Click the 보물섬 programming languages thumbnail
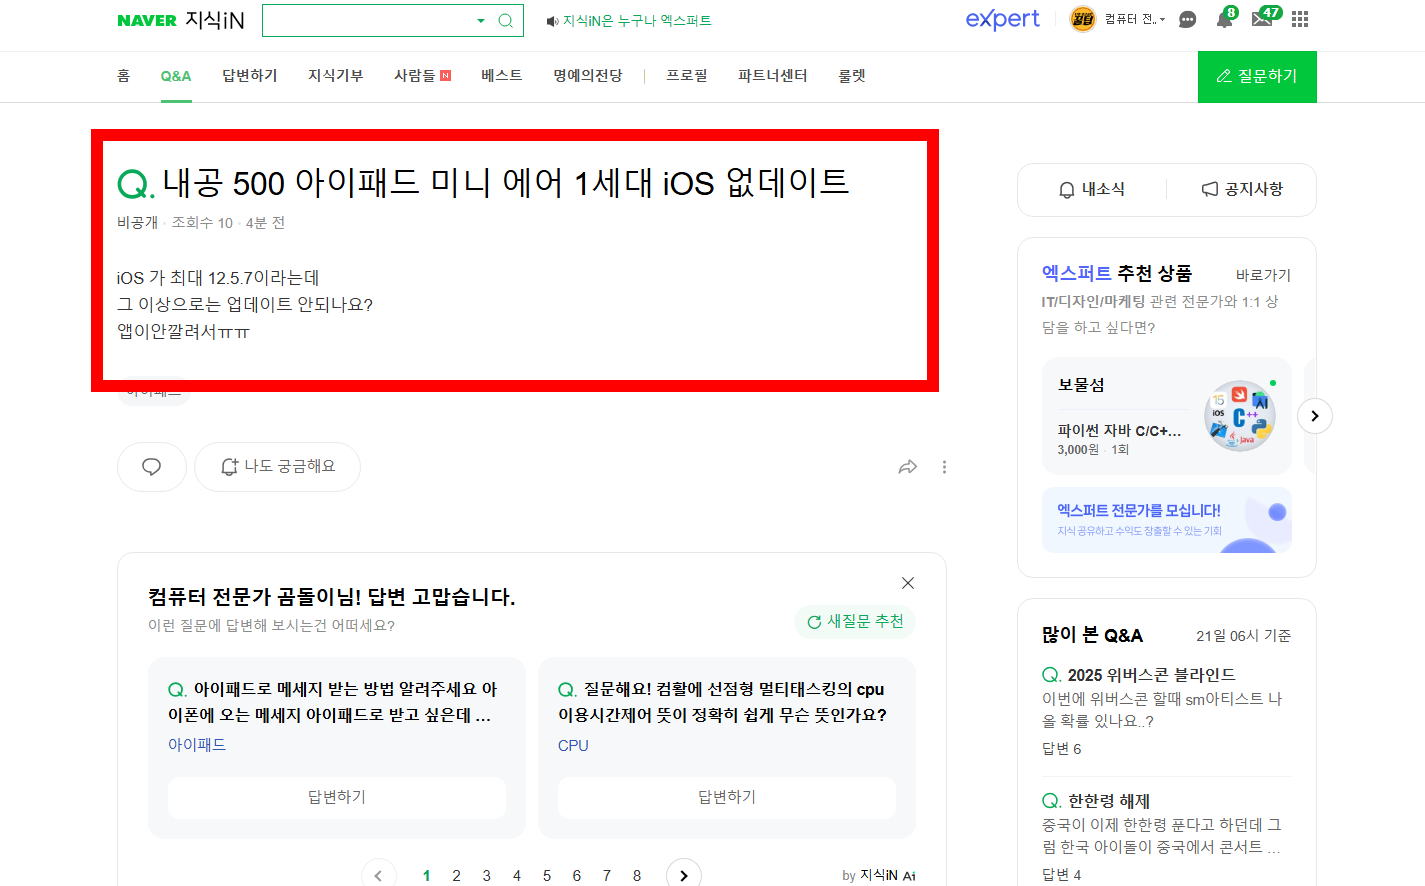The height and width of the screenshot is (886, 1425). pos(1240,416)
